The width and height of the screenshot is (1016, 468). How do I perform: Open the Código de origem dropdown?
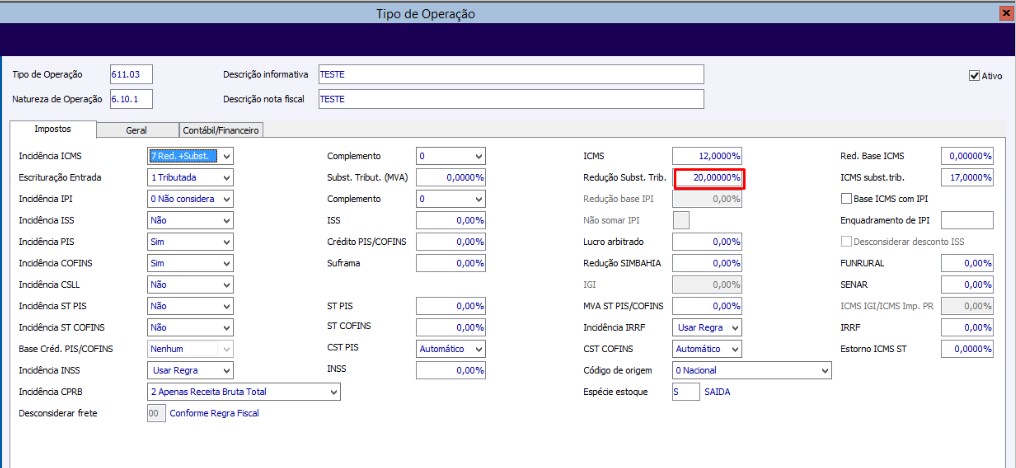(x=752, y=370)
